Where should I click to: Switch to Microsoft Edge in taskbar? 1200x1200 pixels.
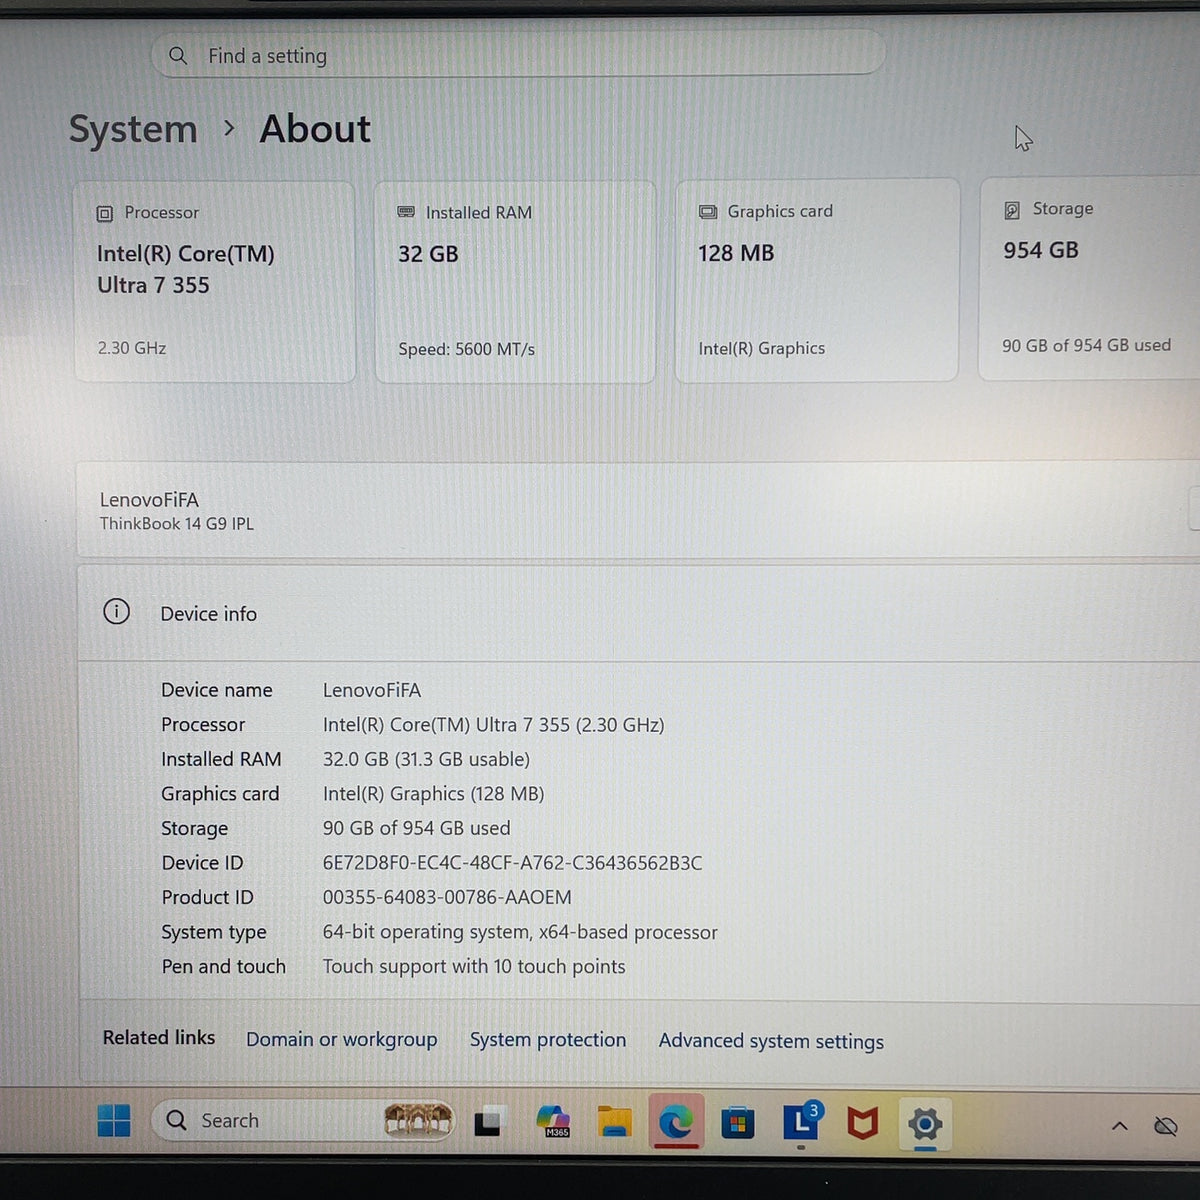(x=676, y=1123)
